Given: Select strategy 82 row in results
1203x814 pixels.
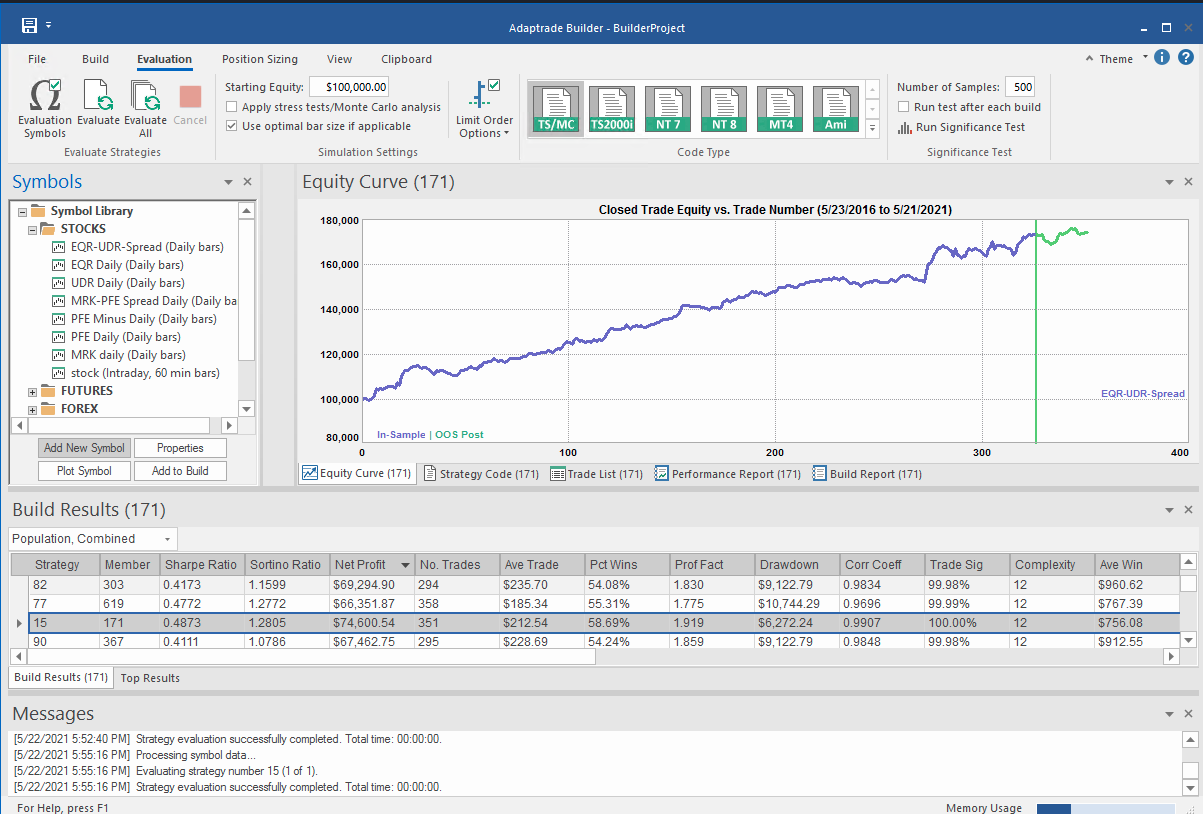Looking at the screenshot, I should [x=595, y=584].
